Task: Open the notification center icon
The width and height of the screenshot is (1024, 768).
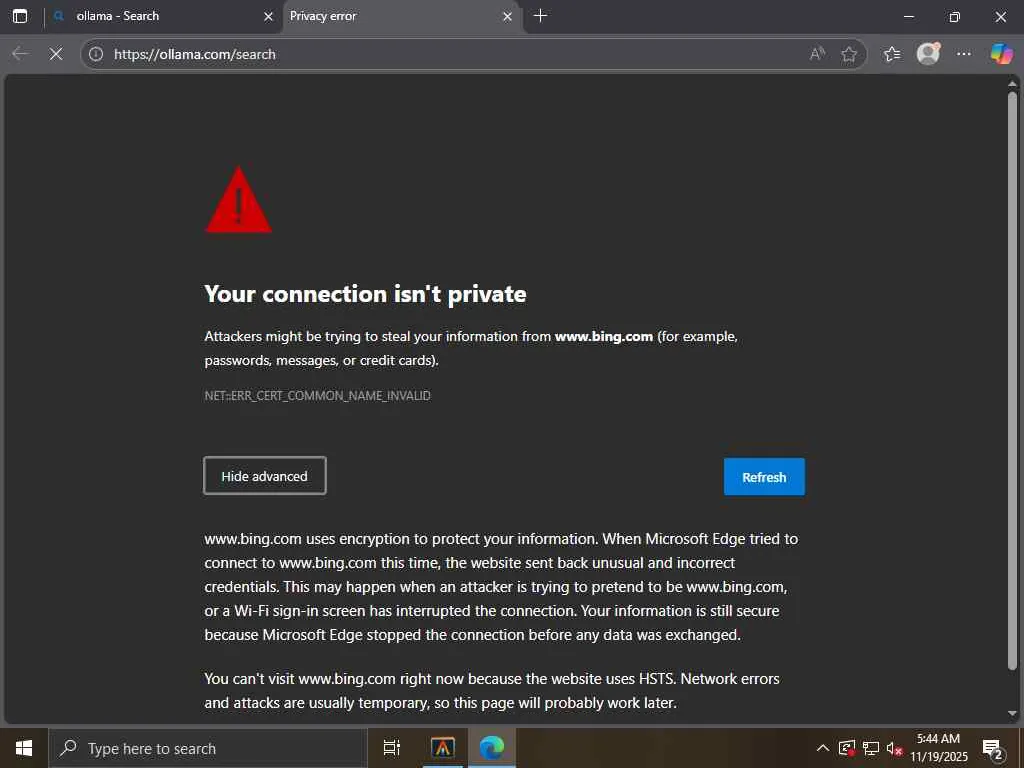Action: coord(992,749)
